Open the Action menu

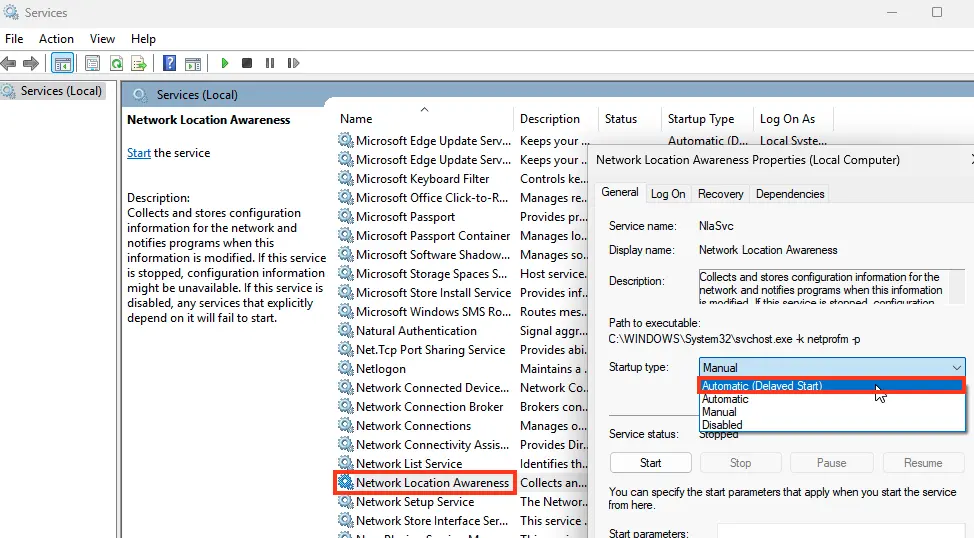tap(56, 39)
